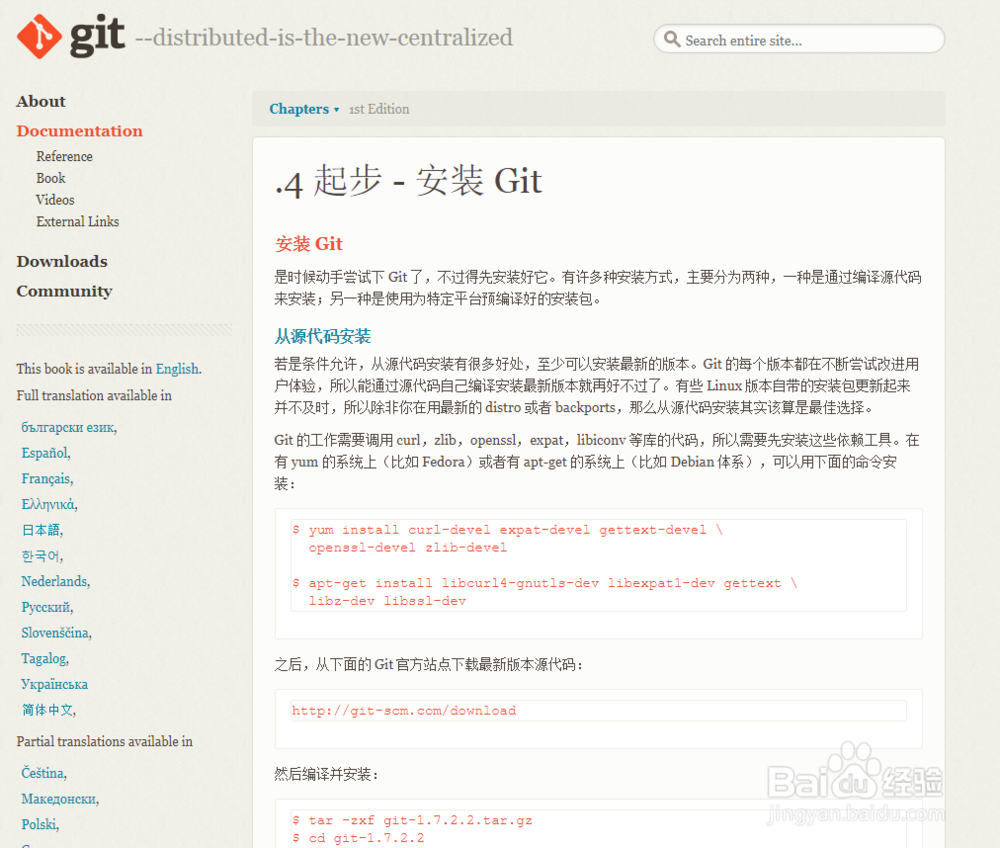
Task: Choose Español translation
Action: tap(46, 453)
